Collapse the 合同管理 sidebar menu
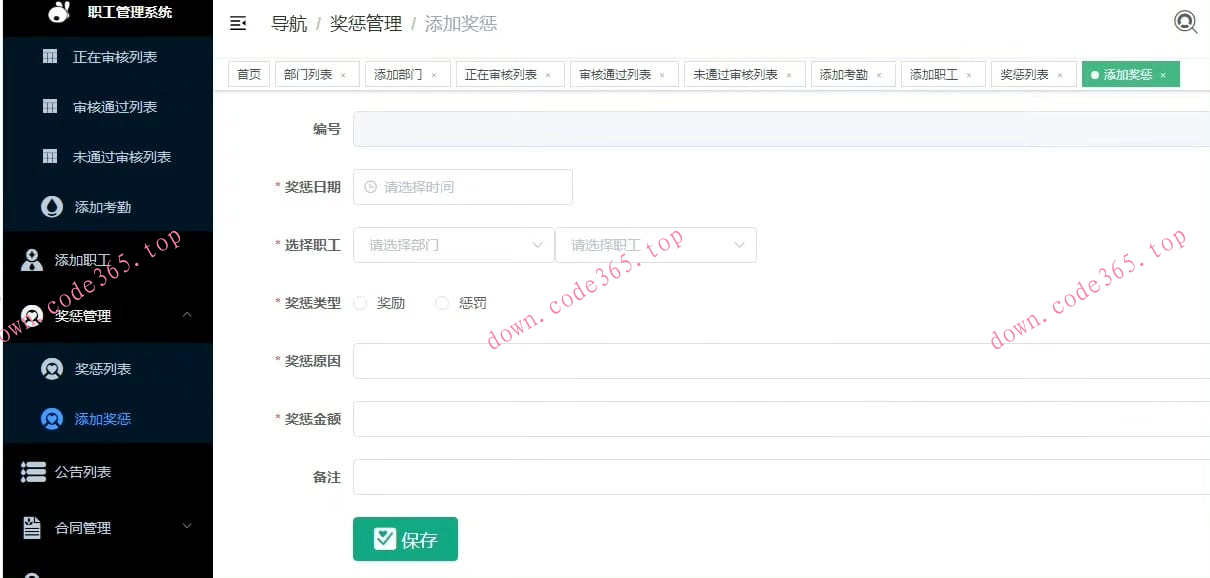The width and height of the screenshot is (1210, 578). coord(186,528)
